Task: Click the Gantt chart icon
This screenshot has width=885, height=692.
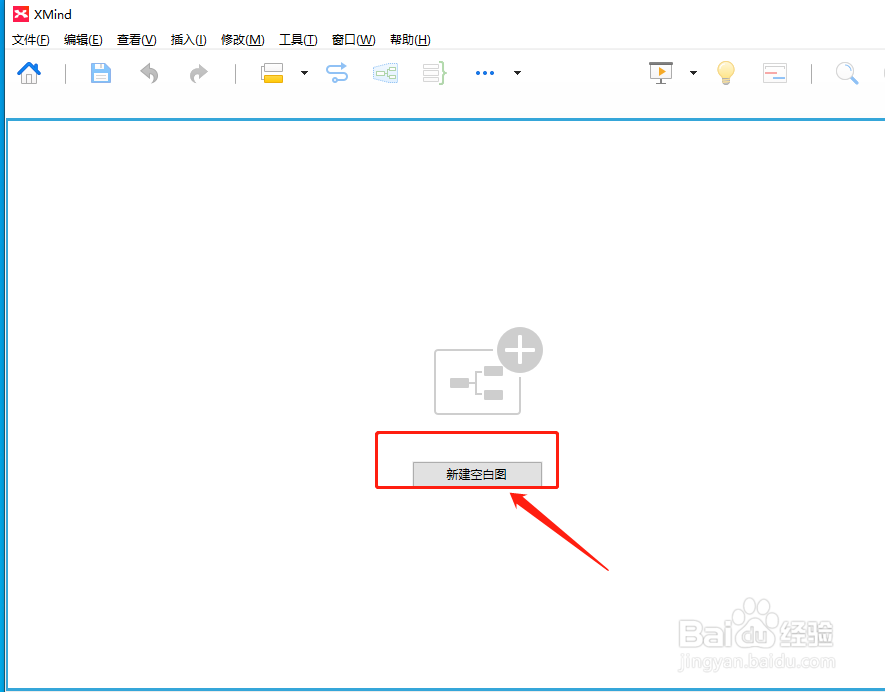Action: [774, 73]
